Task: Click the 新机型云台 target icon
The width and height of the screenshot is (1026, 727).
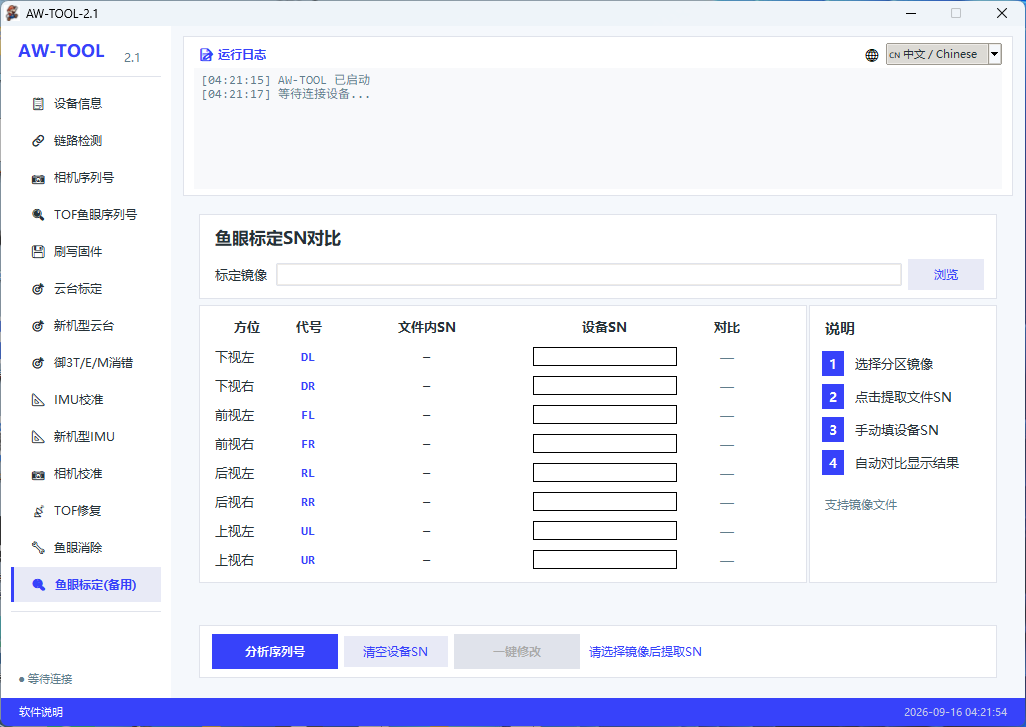Action: point(39,326)
